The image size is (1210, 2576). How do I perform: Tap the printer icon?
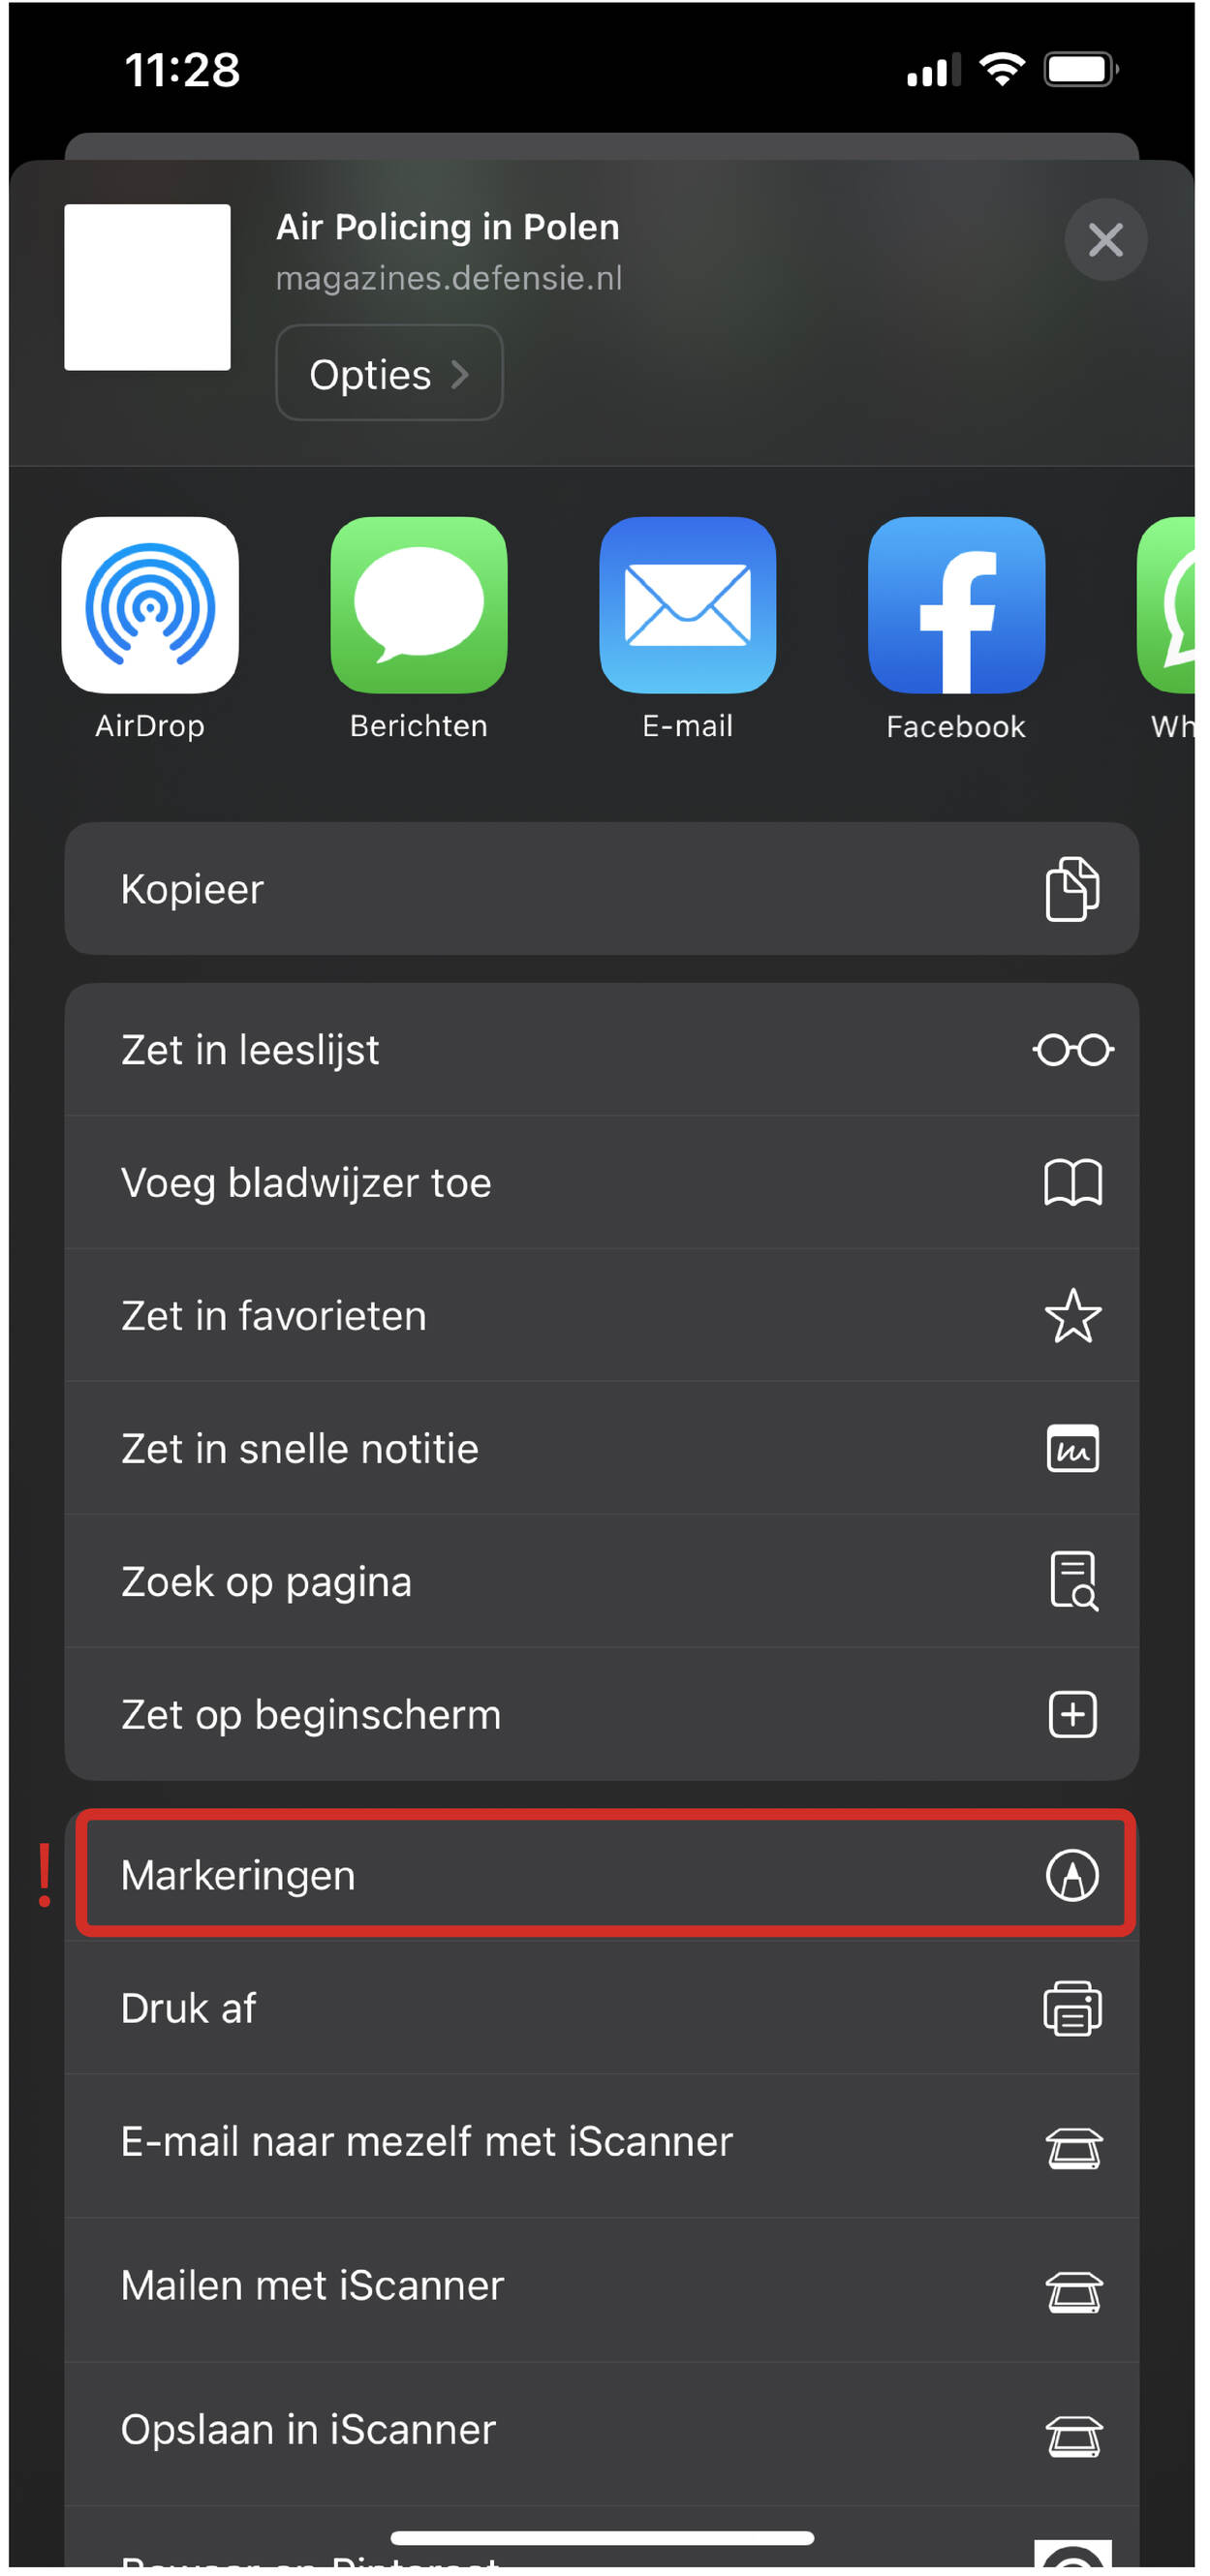1073,2008
